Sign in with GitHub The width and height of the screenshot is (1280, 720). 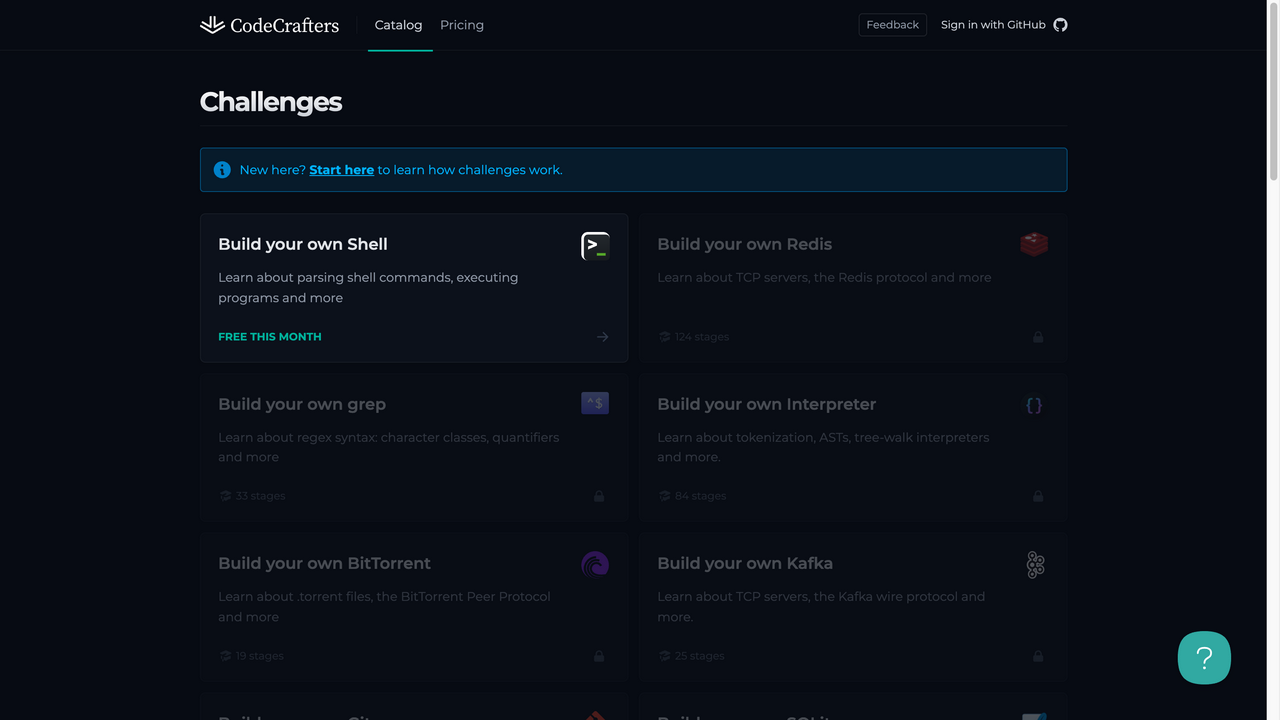tap(1004, 25)
